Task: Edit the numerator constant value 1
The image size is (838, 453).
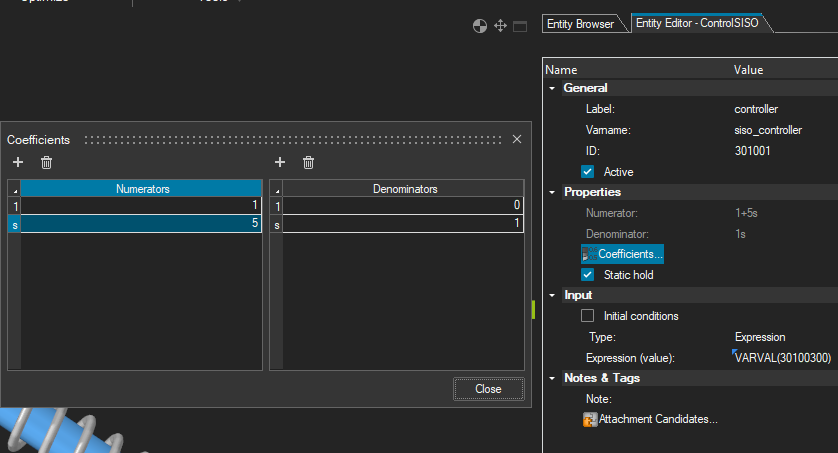Action: click(x=141, y=205)
